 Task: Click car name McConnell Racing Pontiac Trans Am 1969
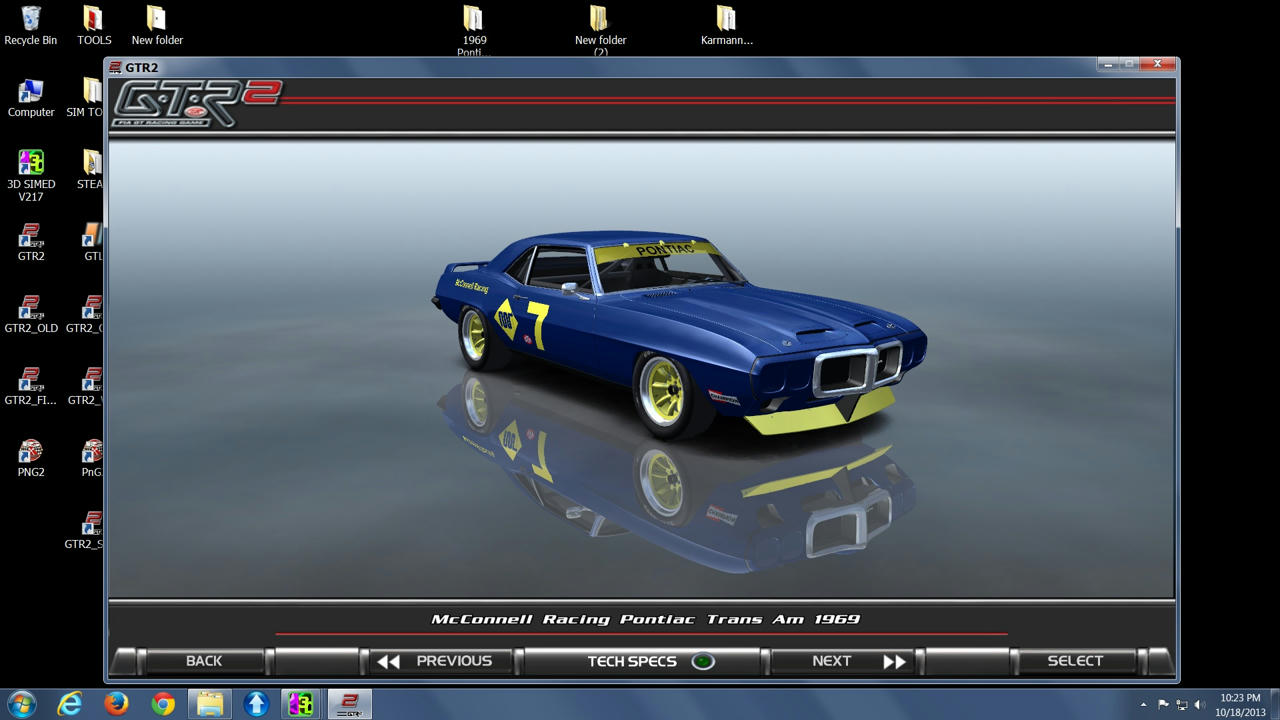click(x=645, y=619)
